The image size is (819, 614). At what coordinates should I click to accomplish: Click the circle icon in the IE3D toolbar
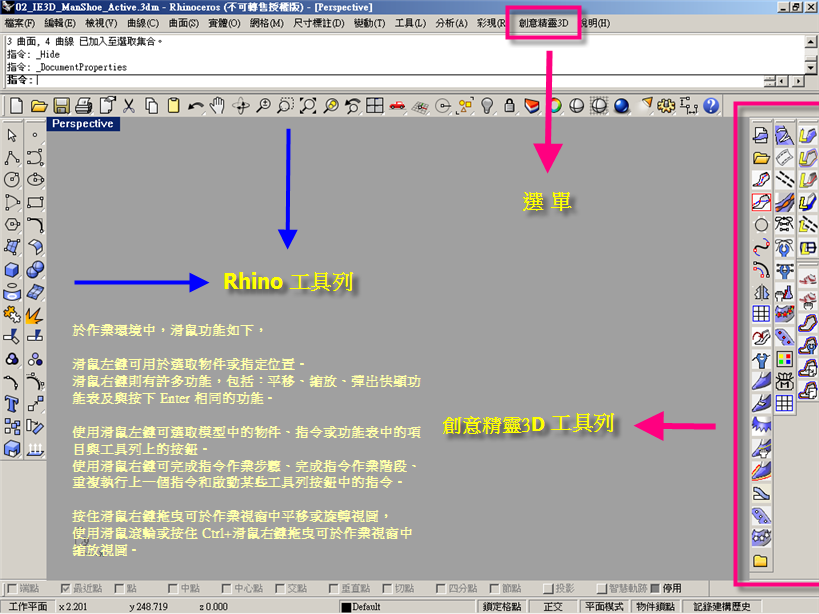761,225
